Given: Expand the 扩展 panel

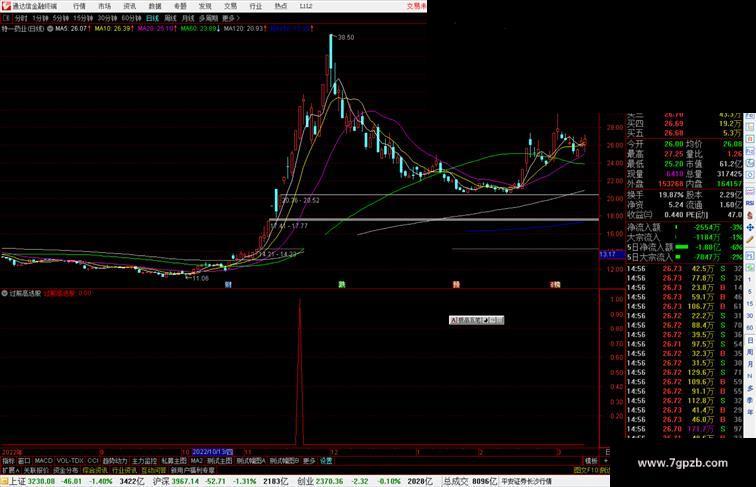Looking at the screenshot, I should 10,470.
